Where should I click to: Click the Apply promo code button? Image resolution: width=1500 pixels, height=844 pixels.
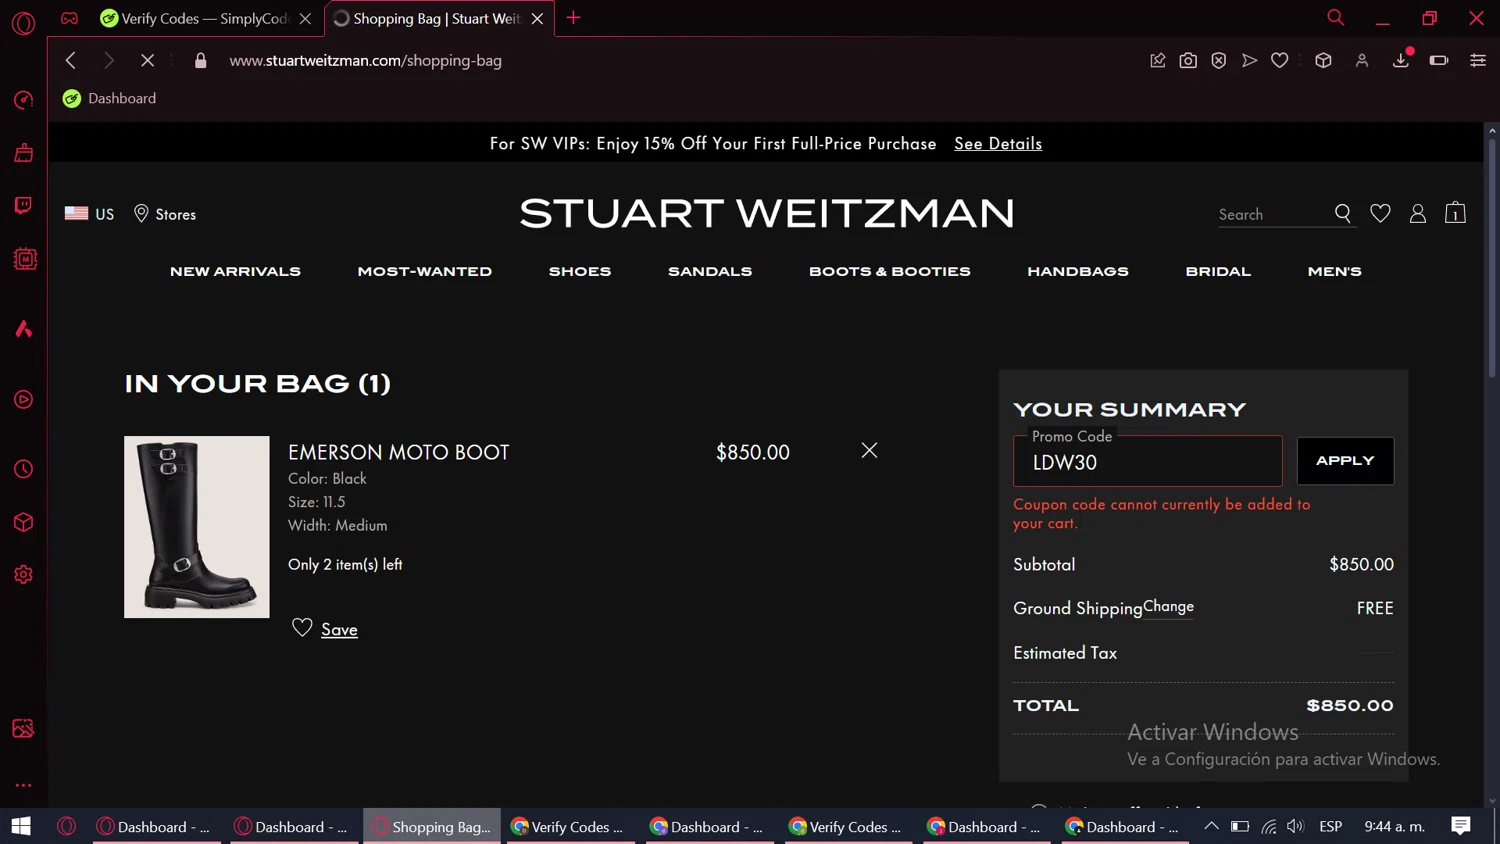[x=1345, y=461]
